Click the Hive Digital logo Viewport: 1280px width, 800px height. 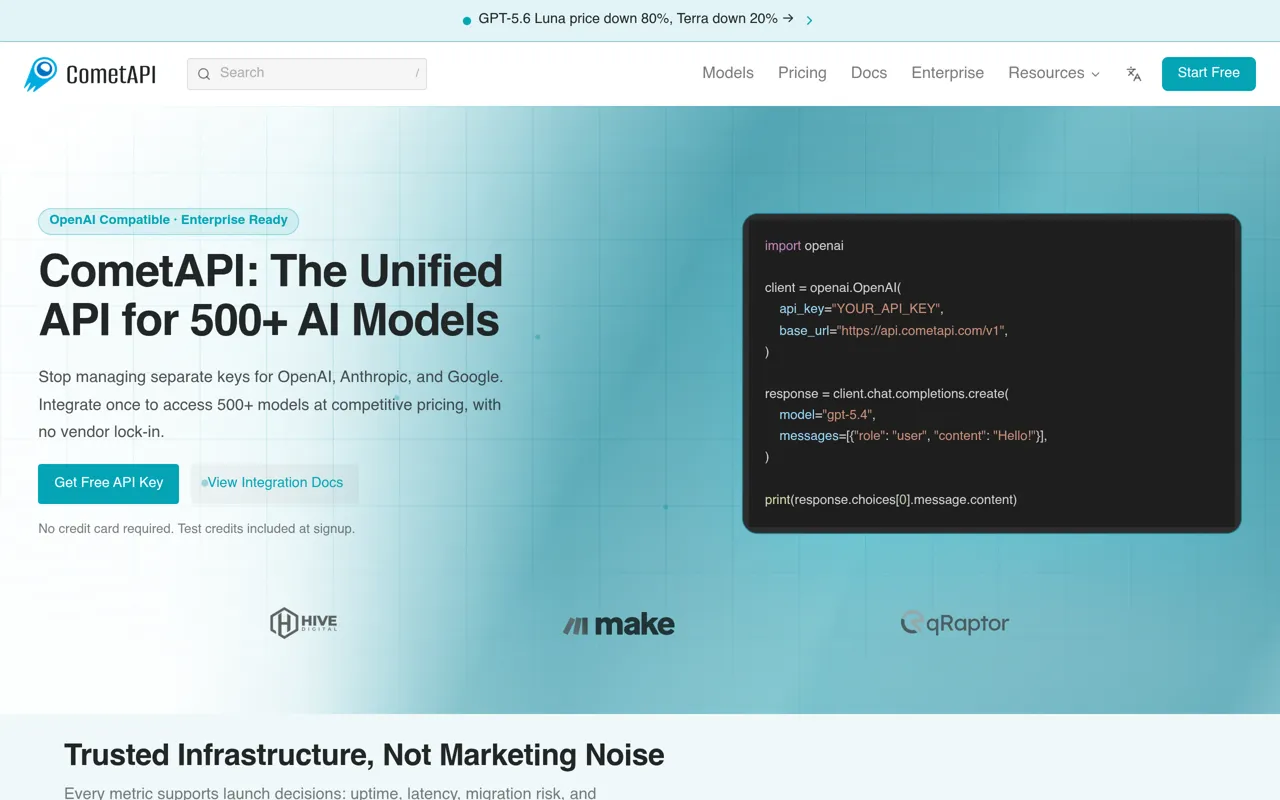[x=304, y=623]
